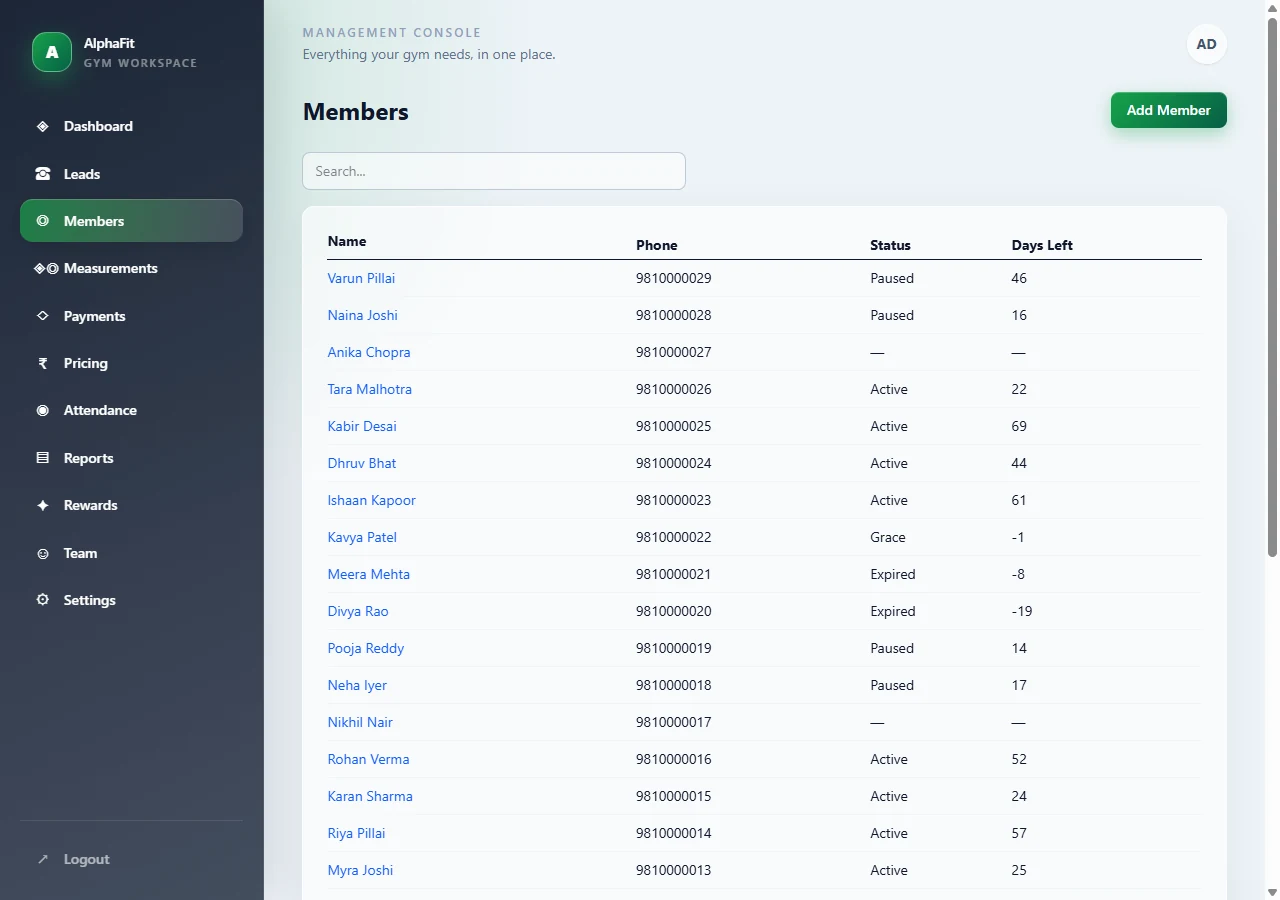Click the Team smiley icon
Screen dimensions: 1280x900
point(42,553)
